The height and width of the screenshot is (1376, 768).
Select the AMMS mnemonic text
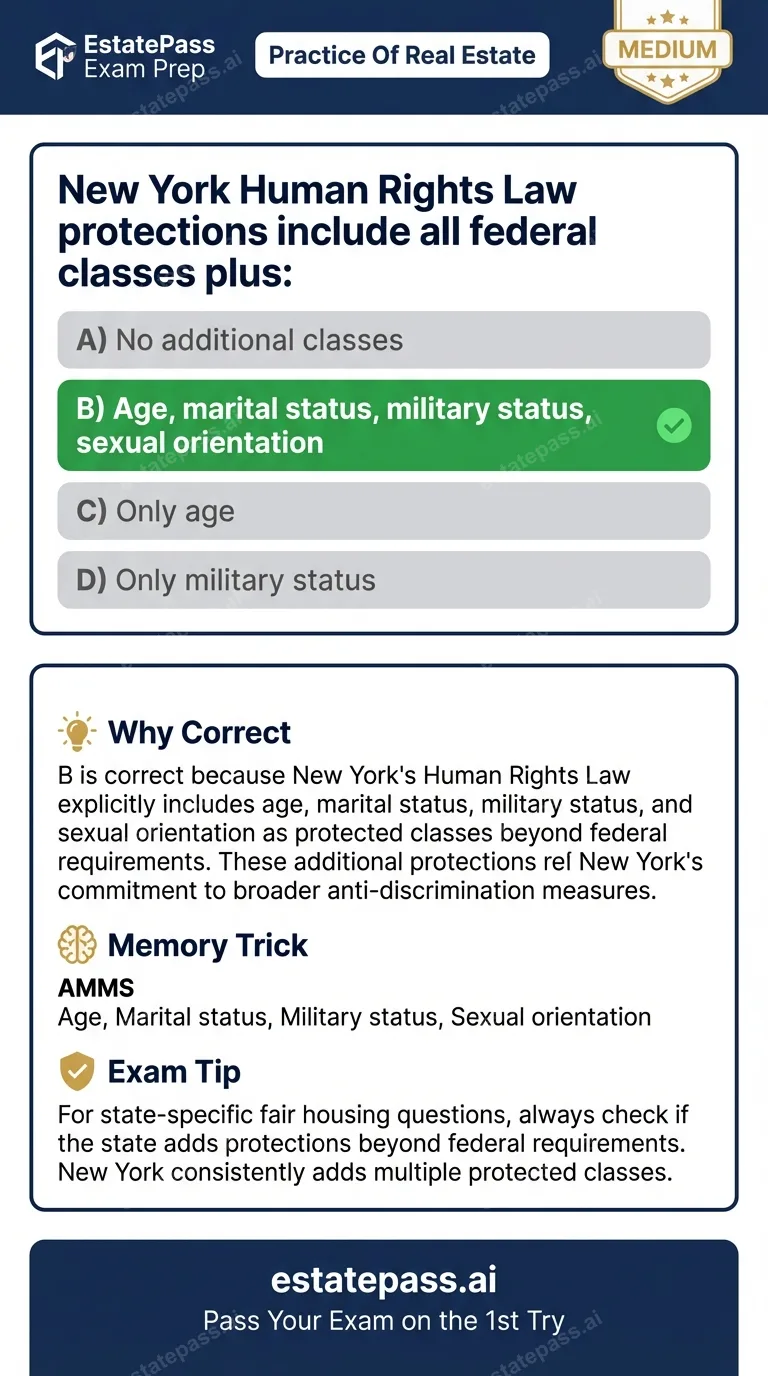[96, 987]
